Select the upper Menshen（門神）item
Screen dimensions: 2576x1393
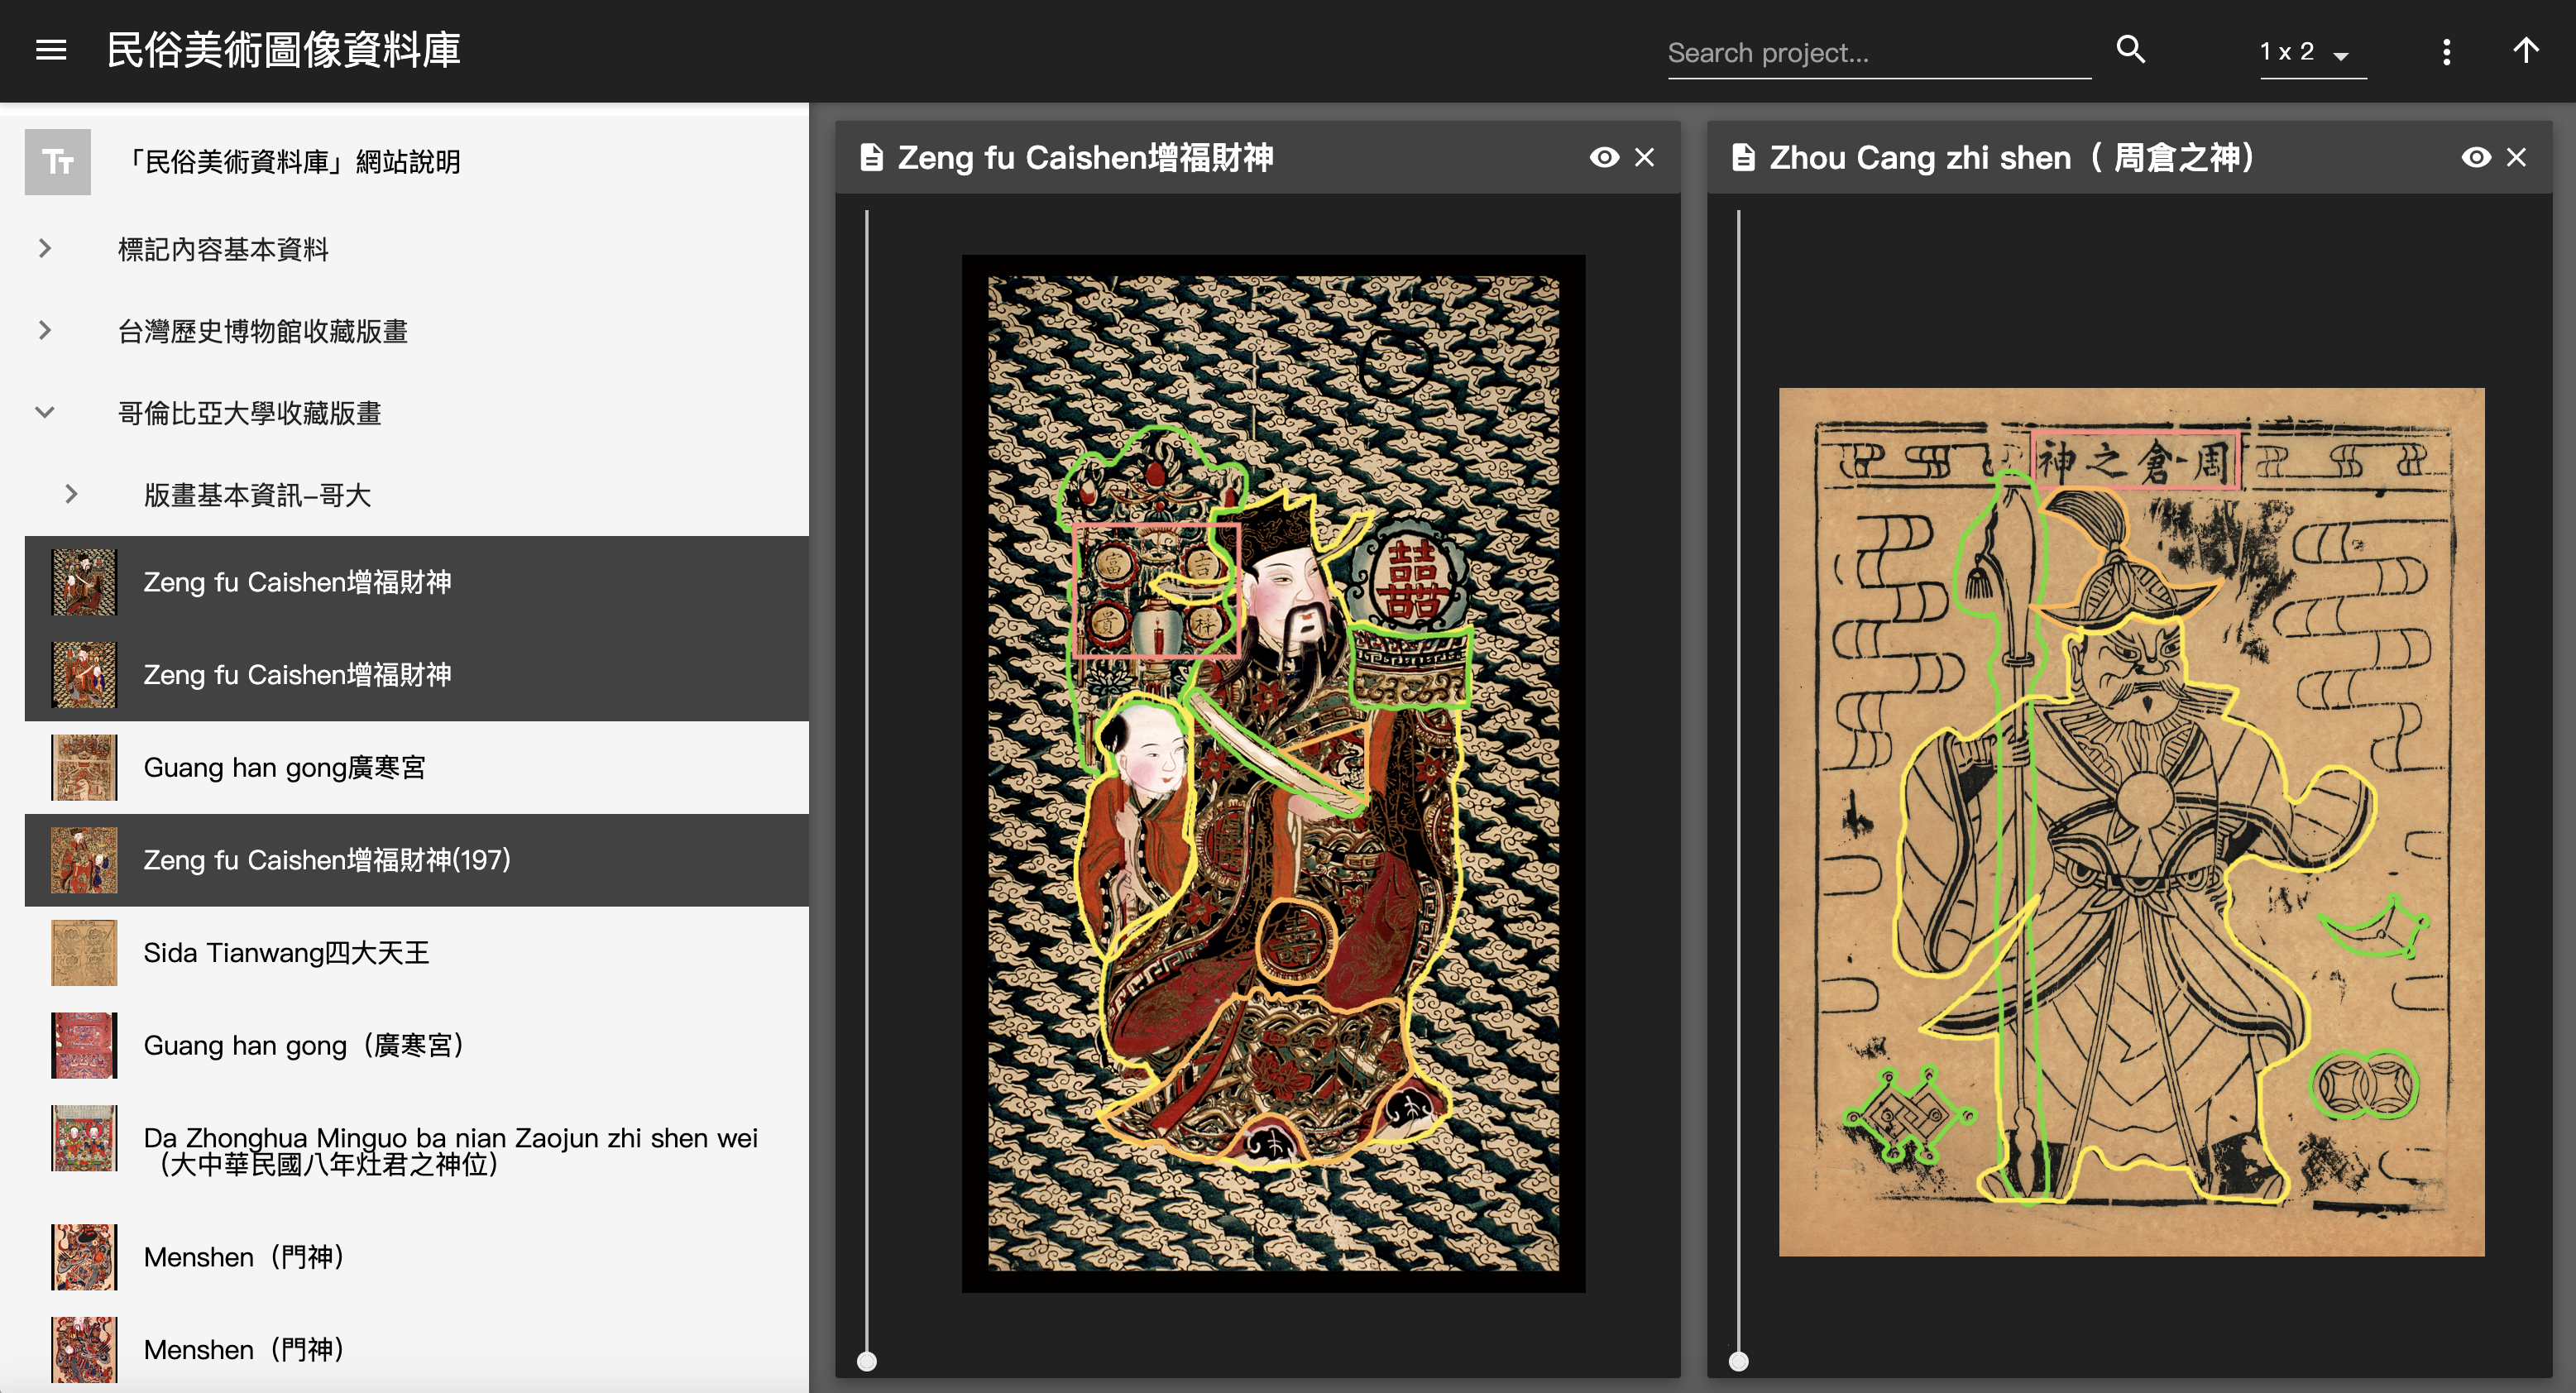pyautogui.click(x=417, y=1257)
